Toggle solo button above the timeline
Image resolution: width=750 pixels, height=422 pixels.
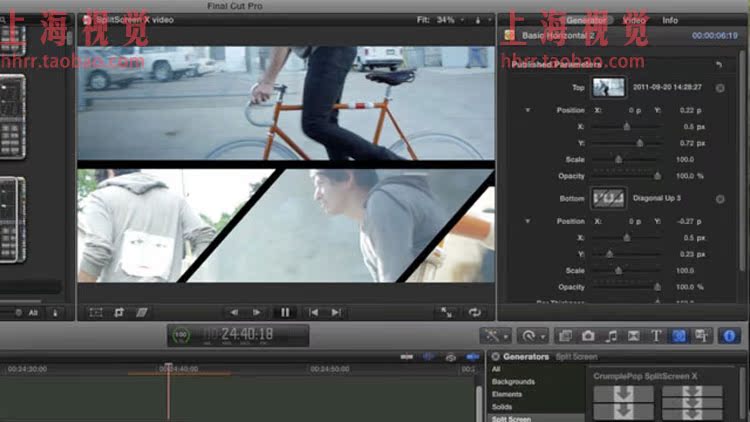click(450, 356)
